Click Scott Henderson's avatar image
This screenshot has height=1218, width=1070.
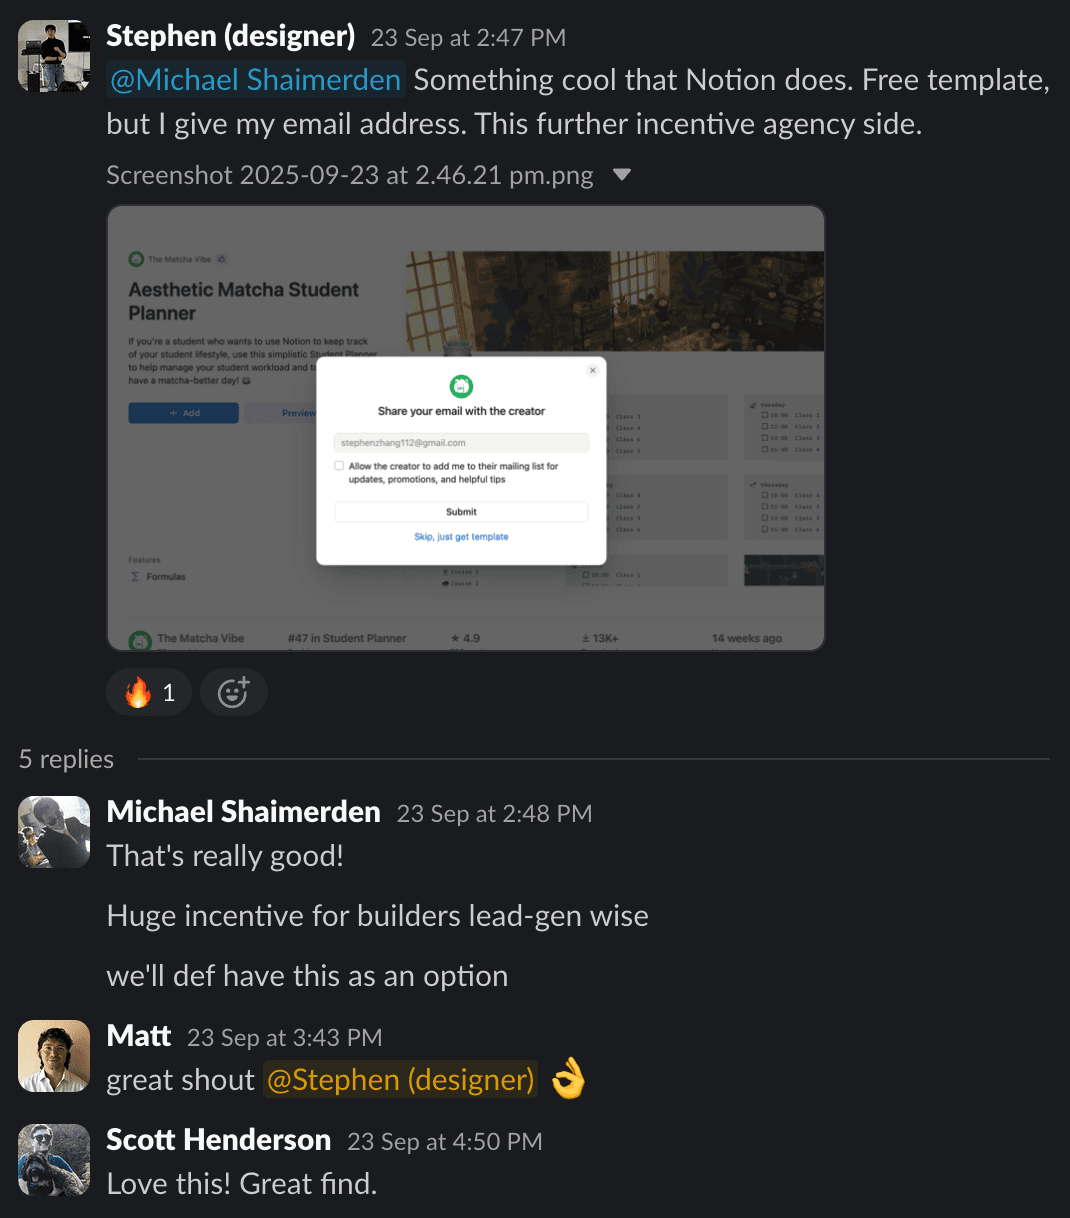click(55, 1160)
